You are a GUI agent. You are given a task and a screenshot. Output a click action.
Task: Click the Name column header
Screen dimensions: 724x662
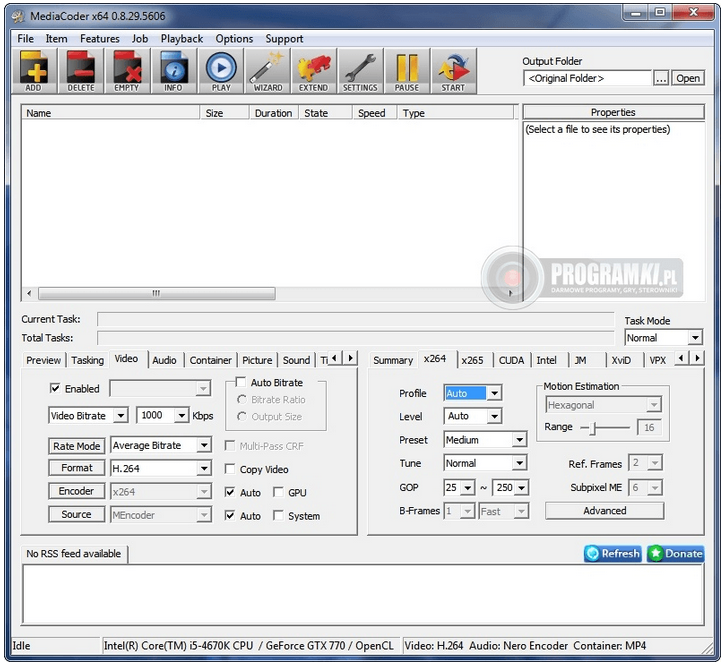point(110,113)
